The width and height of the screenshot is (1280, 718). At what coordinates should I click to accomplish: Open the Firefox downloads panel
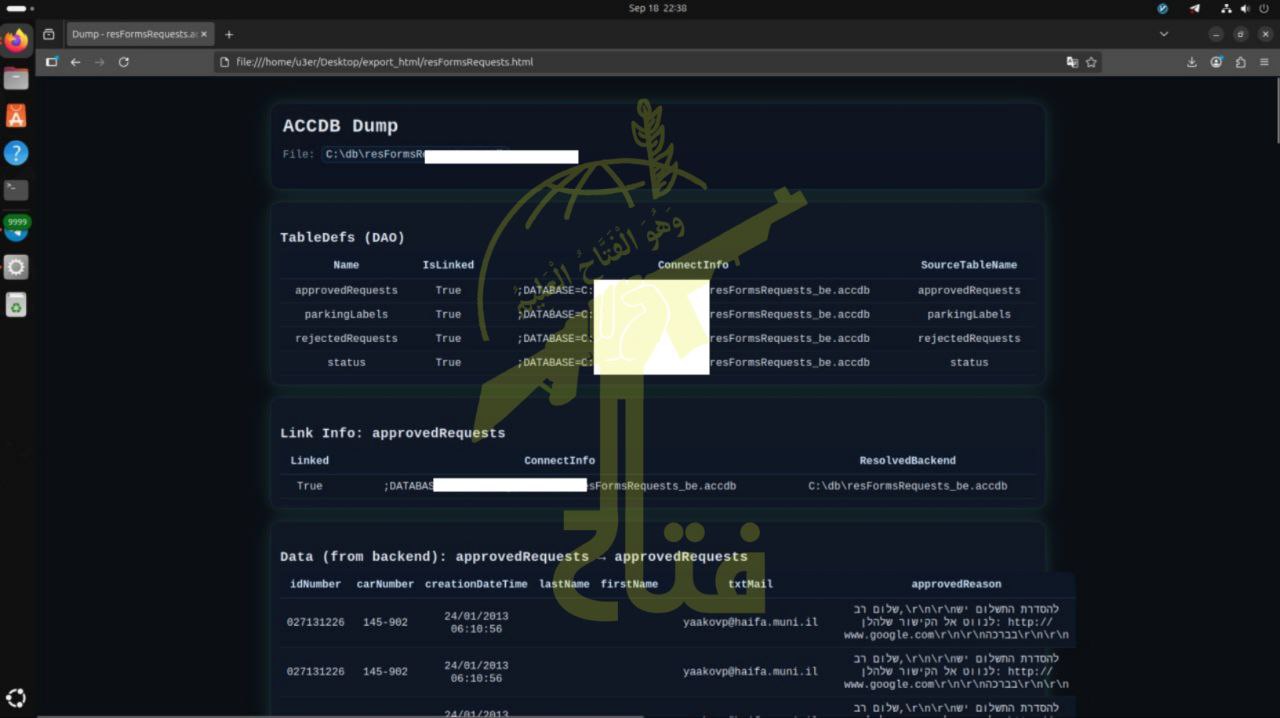click(1192, 62)
